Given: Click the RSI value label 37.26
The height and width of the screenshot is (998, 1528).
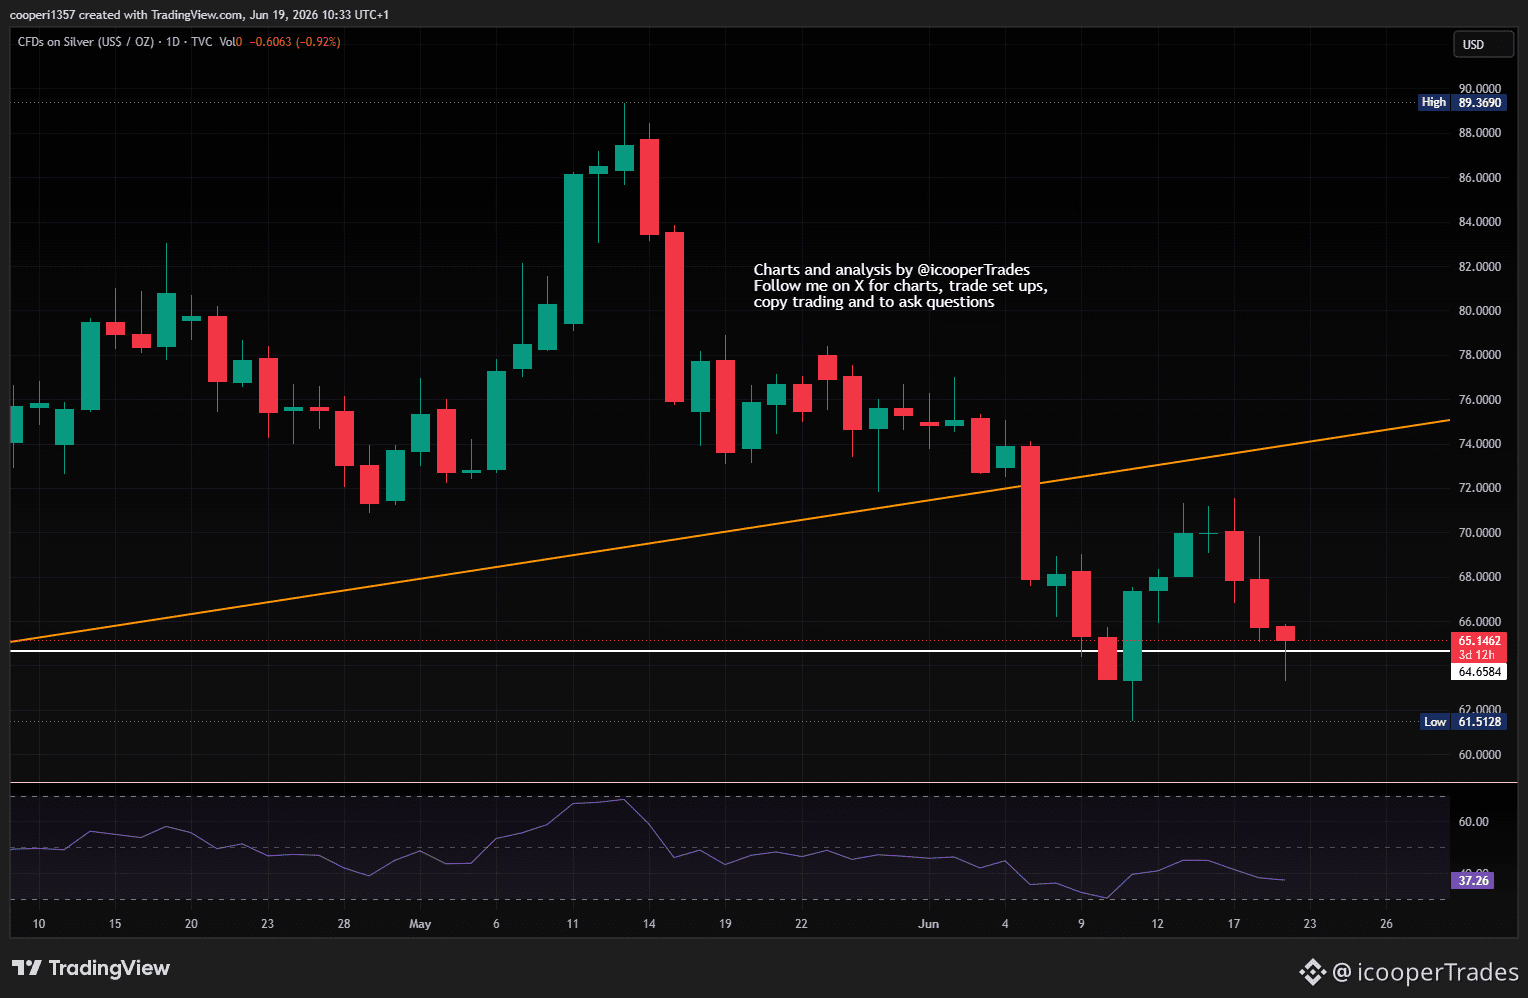Looking at the screenshot, I should (1473, 880).
